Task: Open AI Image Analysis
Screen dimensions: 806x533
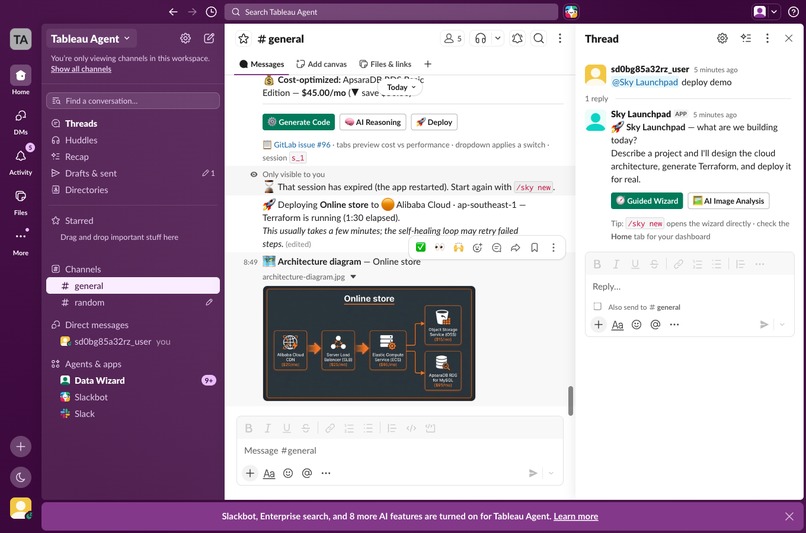Action: point(728,201)
